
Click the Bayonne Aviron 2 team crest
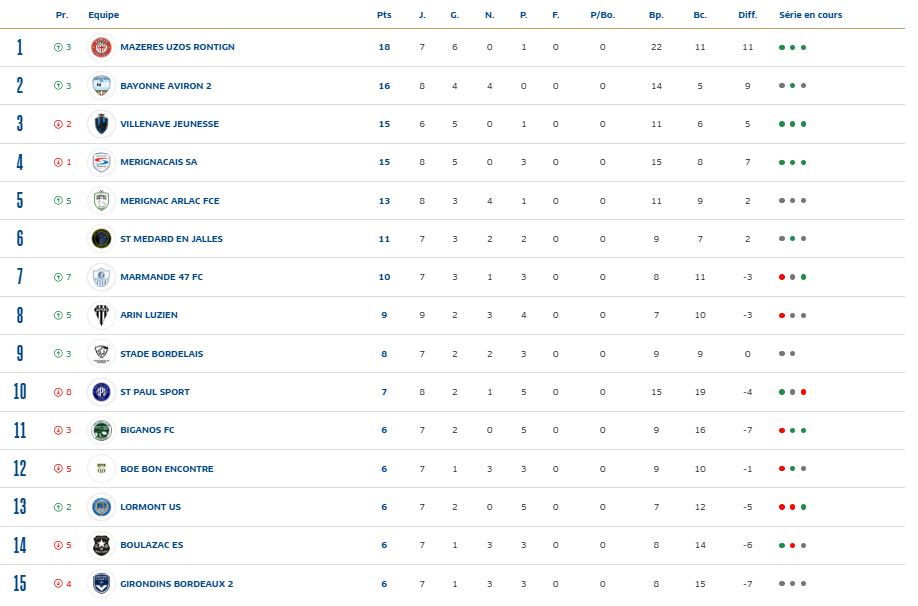pos(100,86)
